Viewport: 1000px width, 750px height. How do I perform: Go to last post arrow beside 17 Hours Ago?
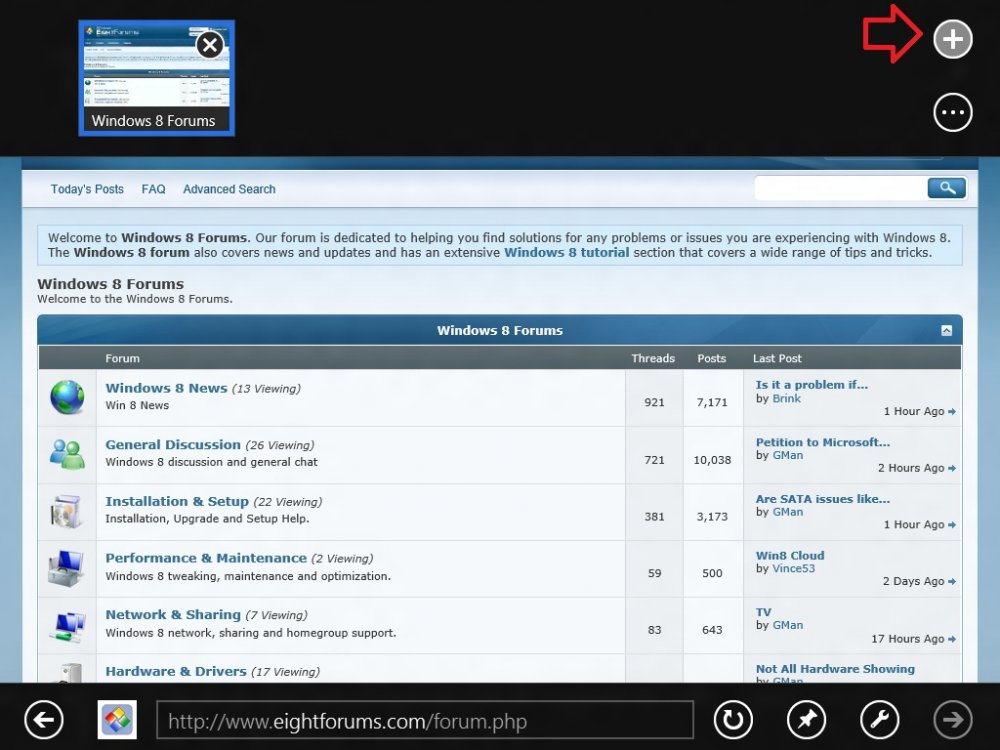952,639
